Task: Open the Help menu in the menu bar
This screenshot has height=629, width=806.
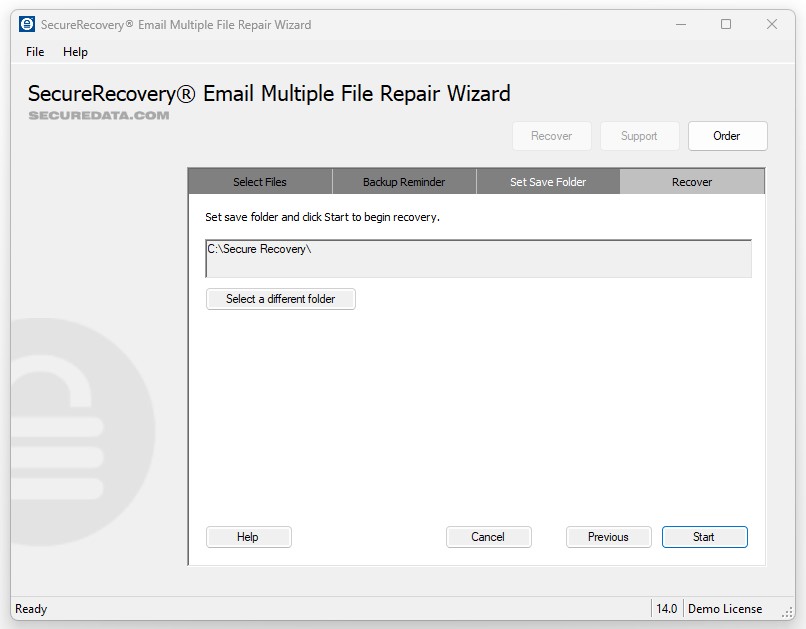Action: coord(75,52)
